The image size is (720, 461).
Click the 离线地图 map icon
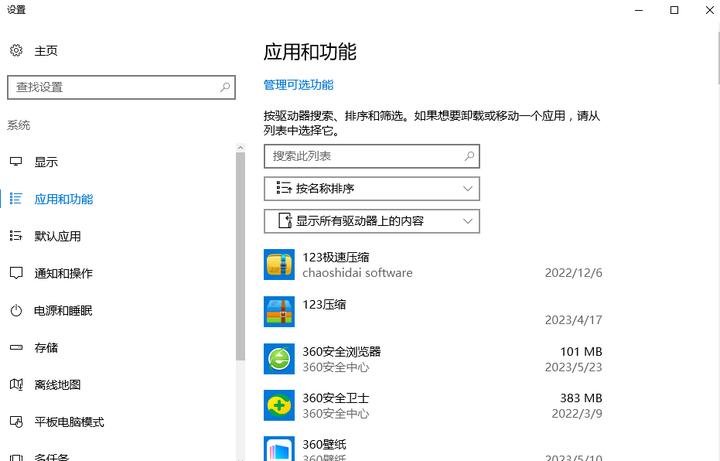coord(16,384)
